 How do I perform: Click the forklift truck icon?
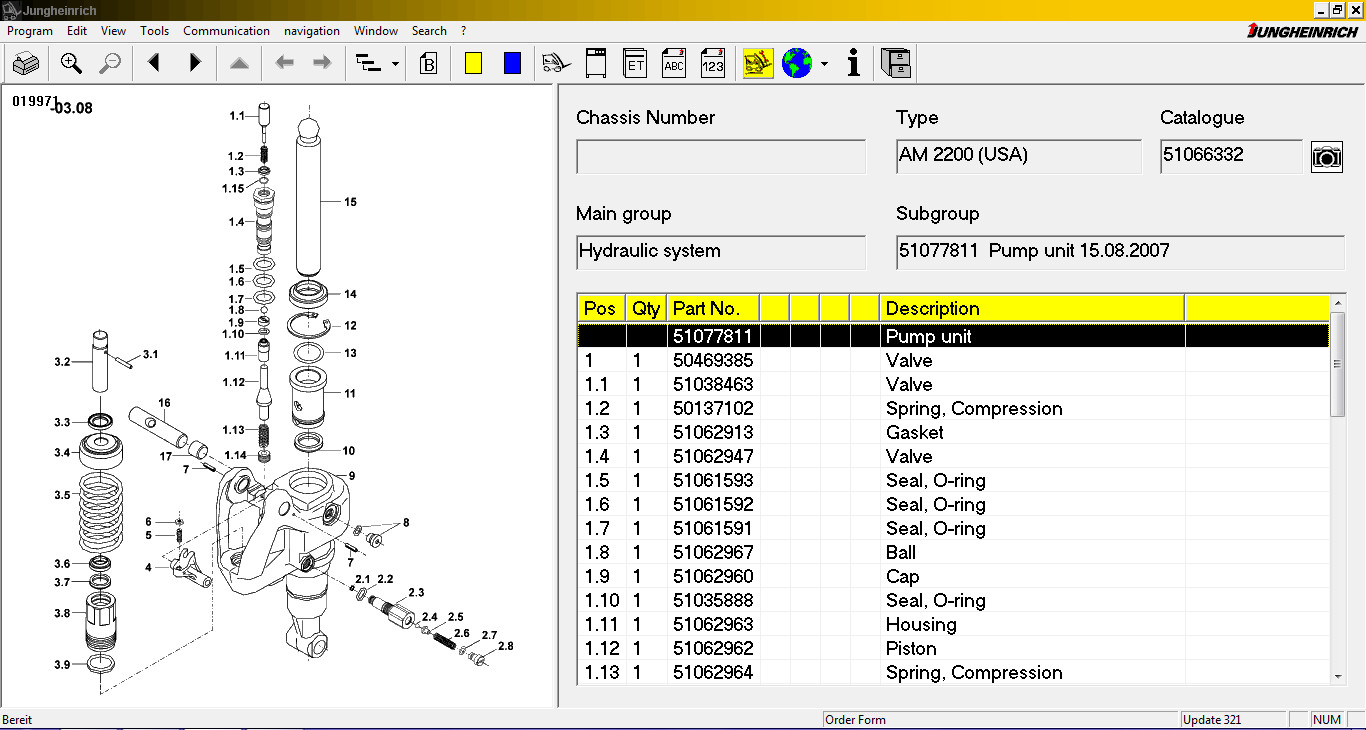click(x=556, y=64)
